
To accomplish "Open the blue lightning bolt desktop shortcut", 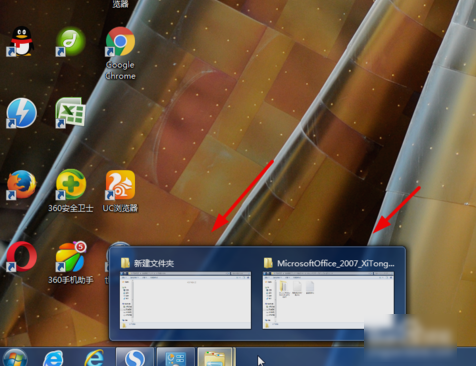I will click(x=21, y=113).
